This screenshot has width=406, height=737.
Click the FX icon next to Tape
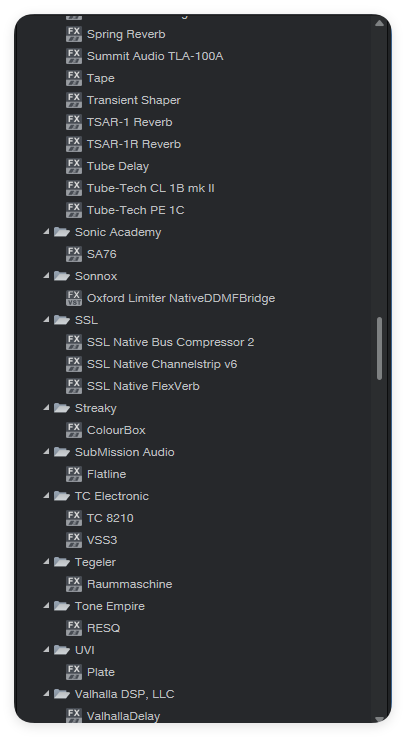[x=74, y=78]
